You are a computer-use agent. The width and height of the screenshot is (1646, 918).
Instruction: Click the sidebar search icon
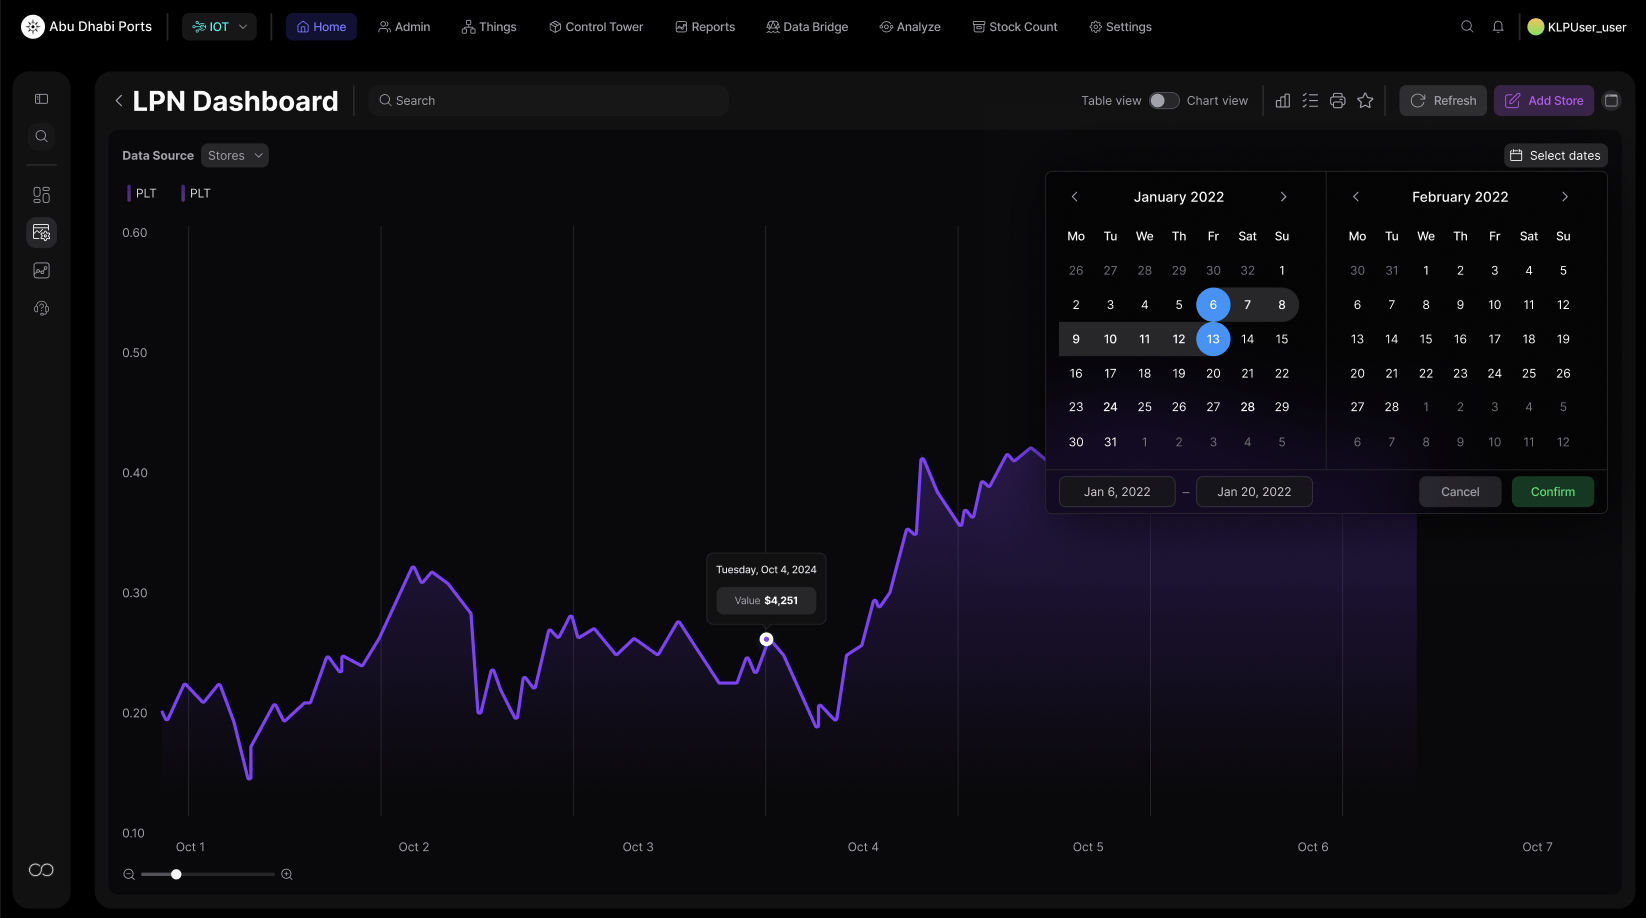point(41,136)
